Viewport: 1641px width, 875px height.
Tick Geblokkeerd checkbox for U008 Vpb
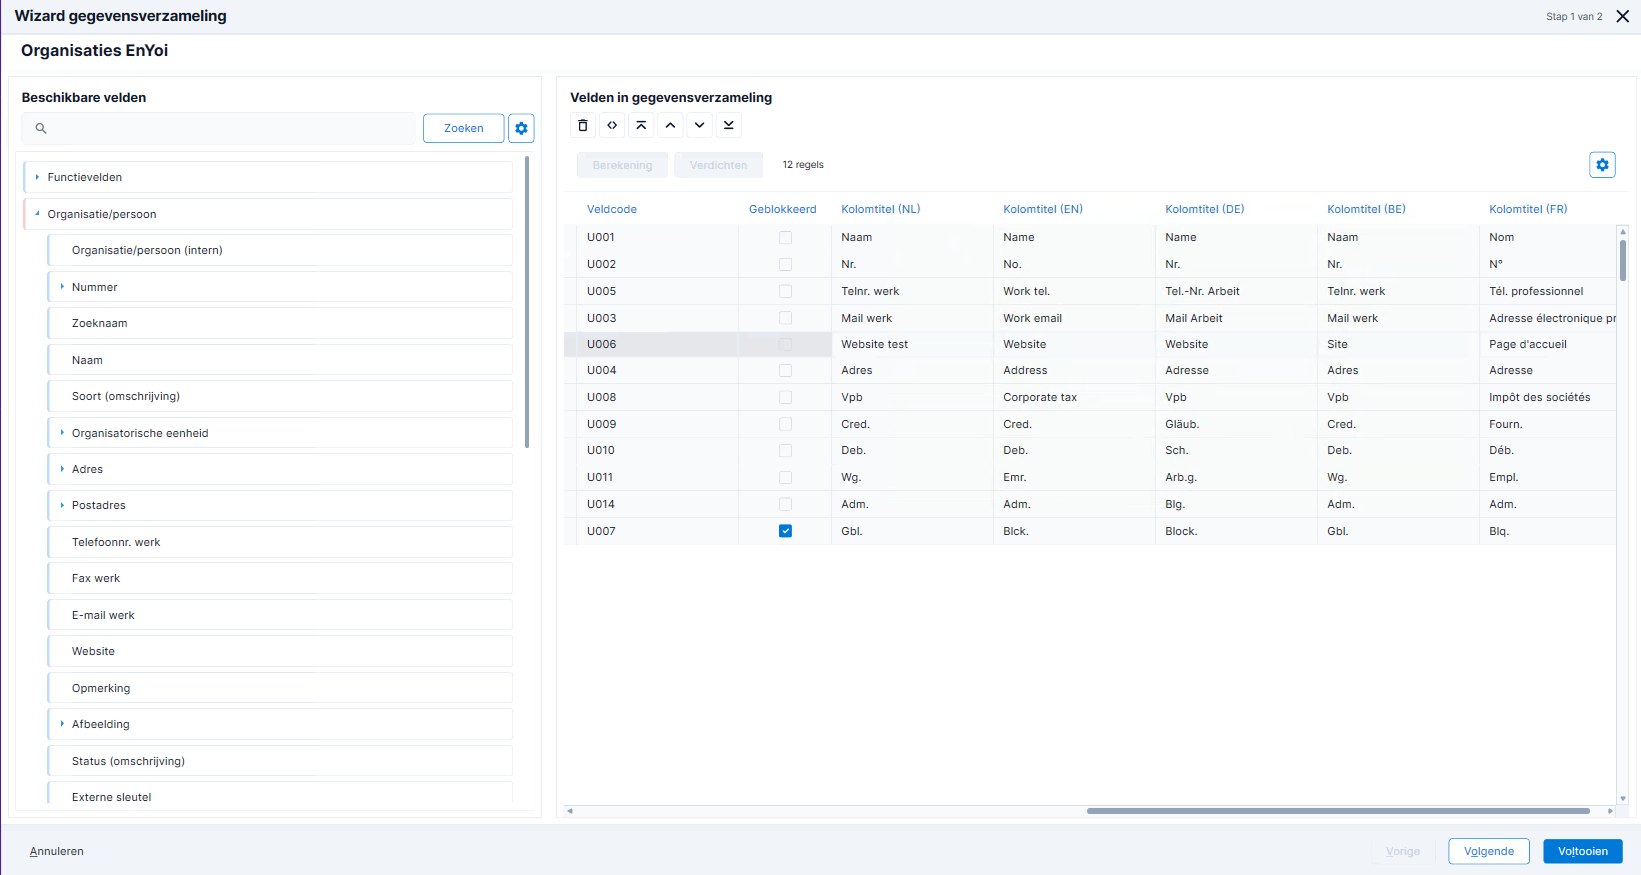click(x=785, y=398)
